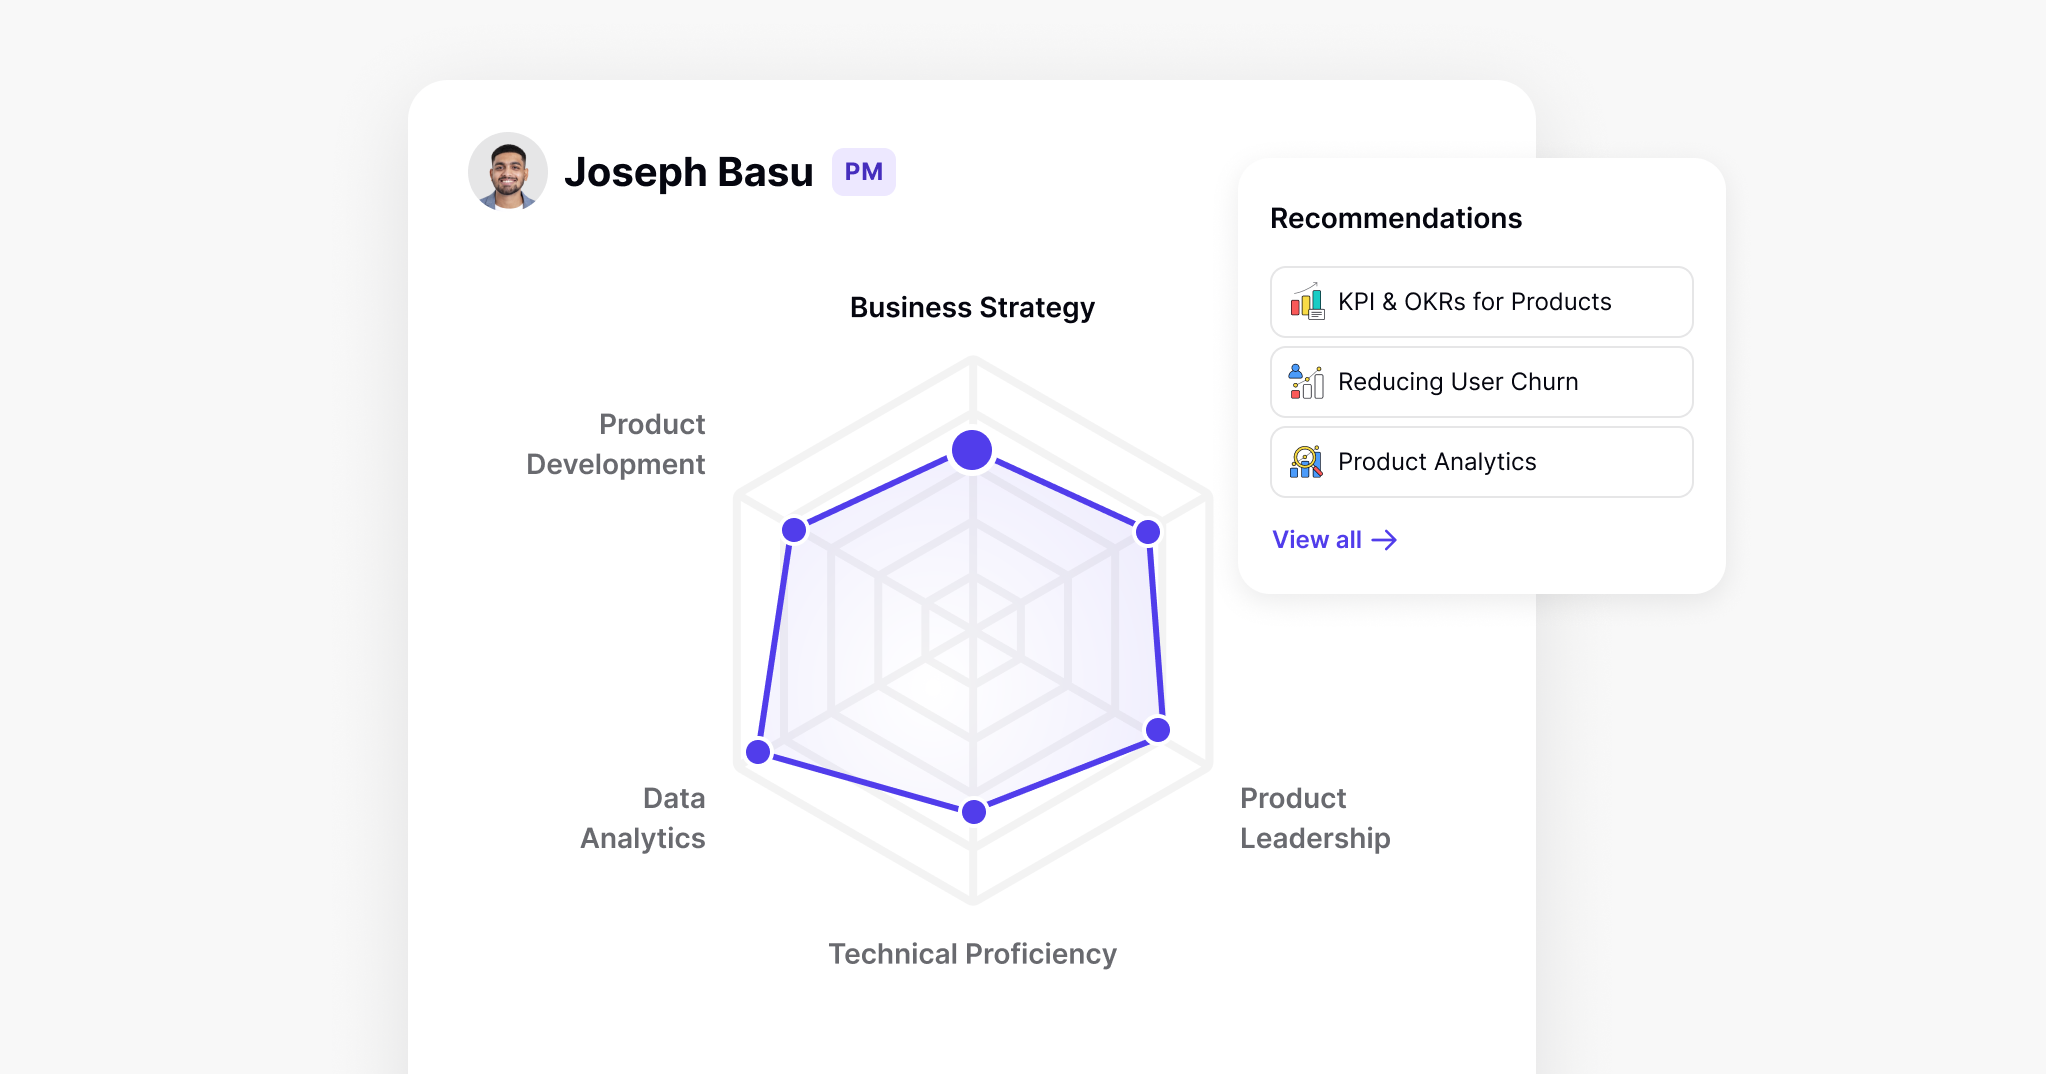This screenshot has width=2046, height=1074.
Task: Click the Technical Proficiency axis label
Action: (972, 954)
